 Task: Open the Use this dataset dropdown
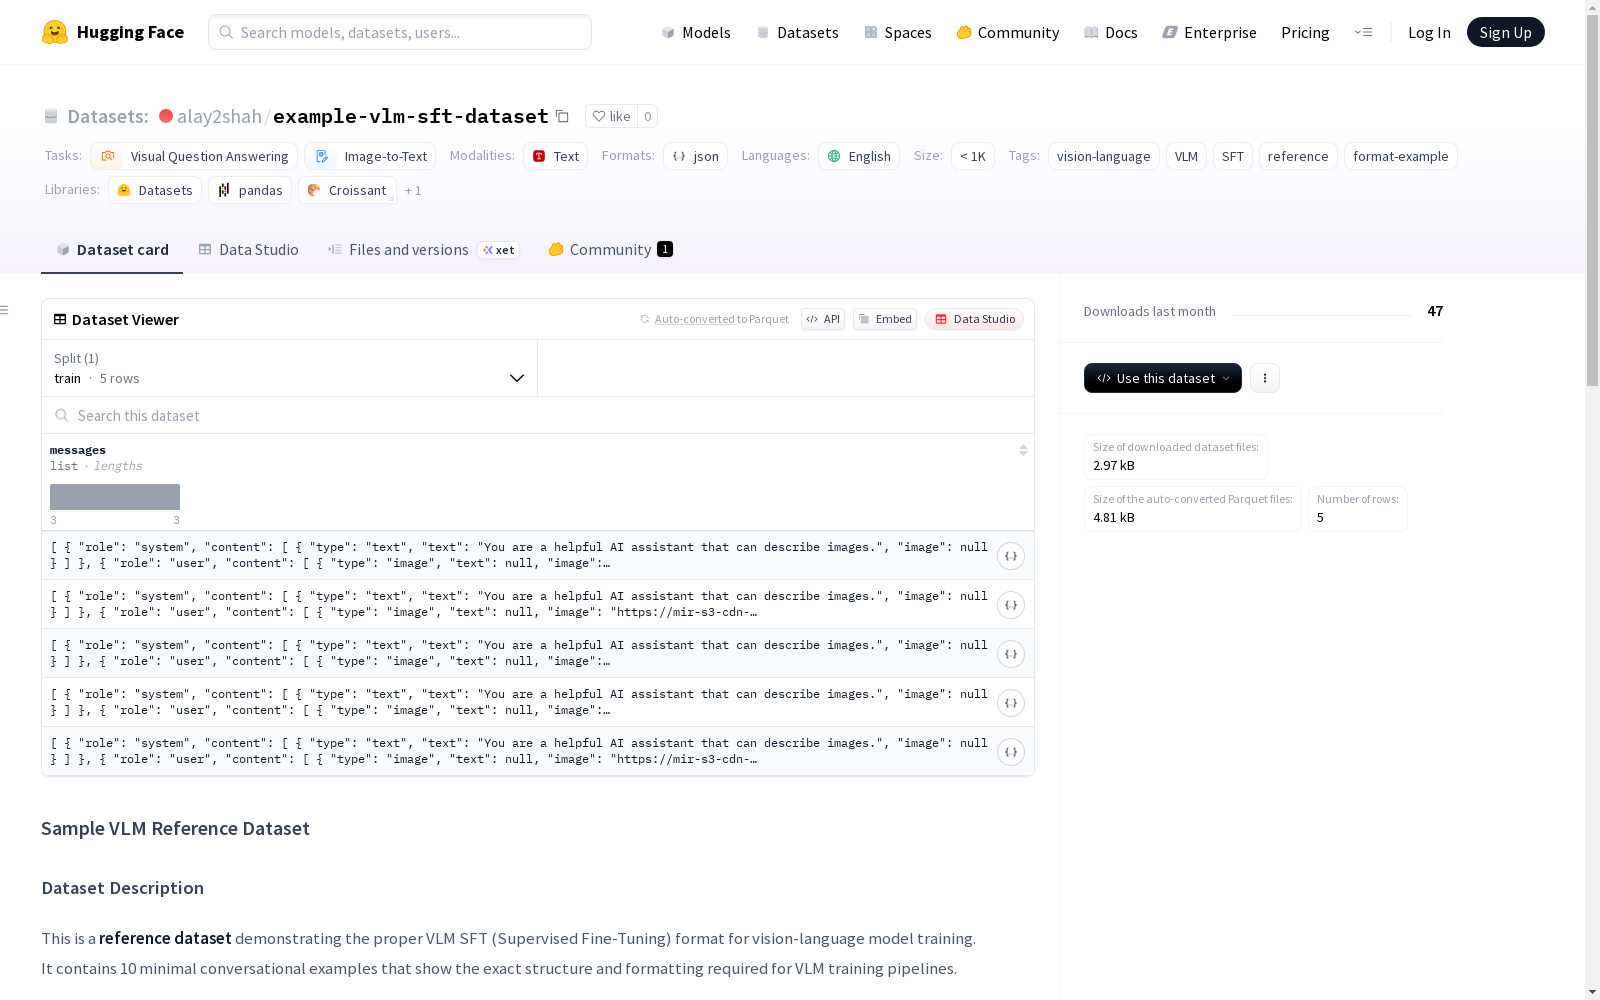point(1163,378)
